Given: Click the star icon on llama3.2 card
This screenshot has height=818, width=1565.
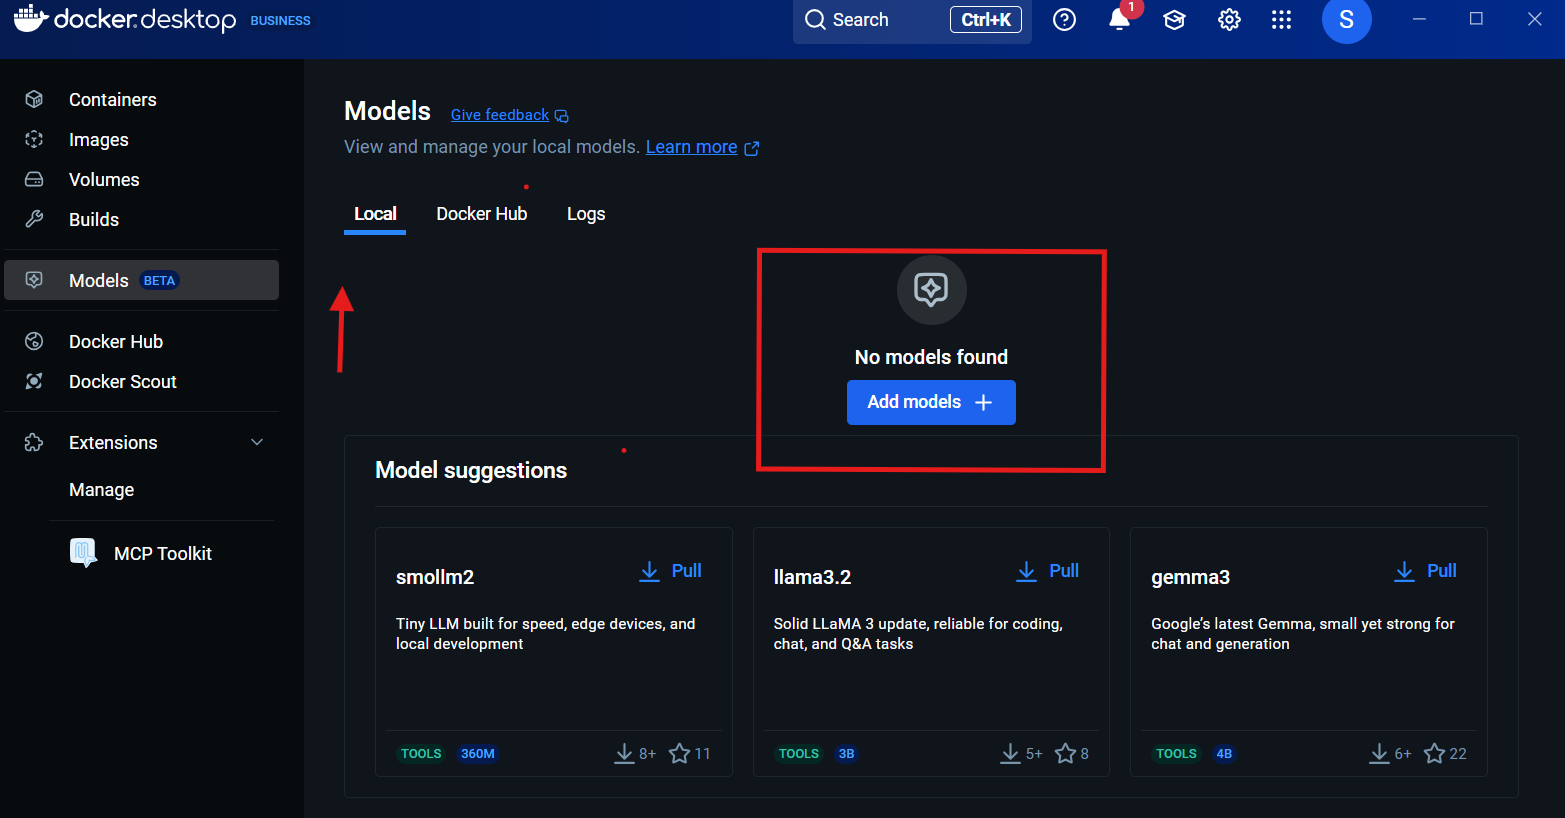Looking at the screenshot, I should 1066,753.
